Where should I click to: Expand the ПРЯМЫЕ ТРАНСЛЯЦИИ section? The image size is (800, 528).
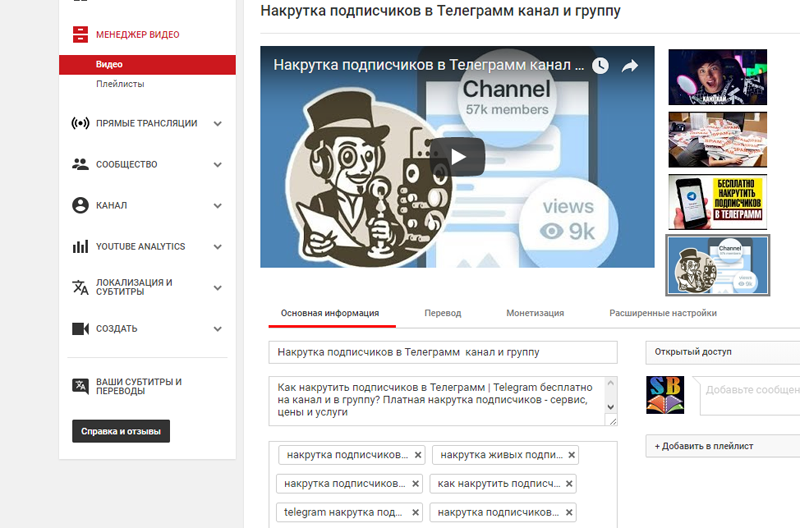(x=217, y=123)
